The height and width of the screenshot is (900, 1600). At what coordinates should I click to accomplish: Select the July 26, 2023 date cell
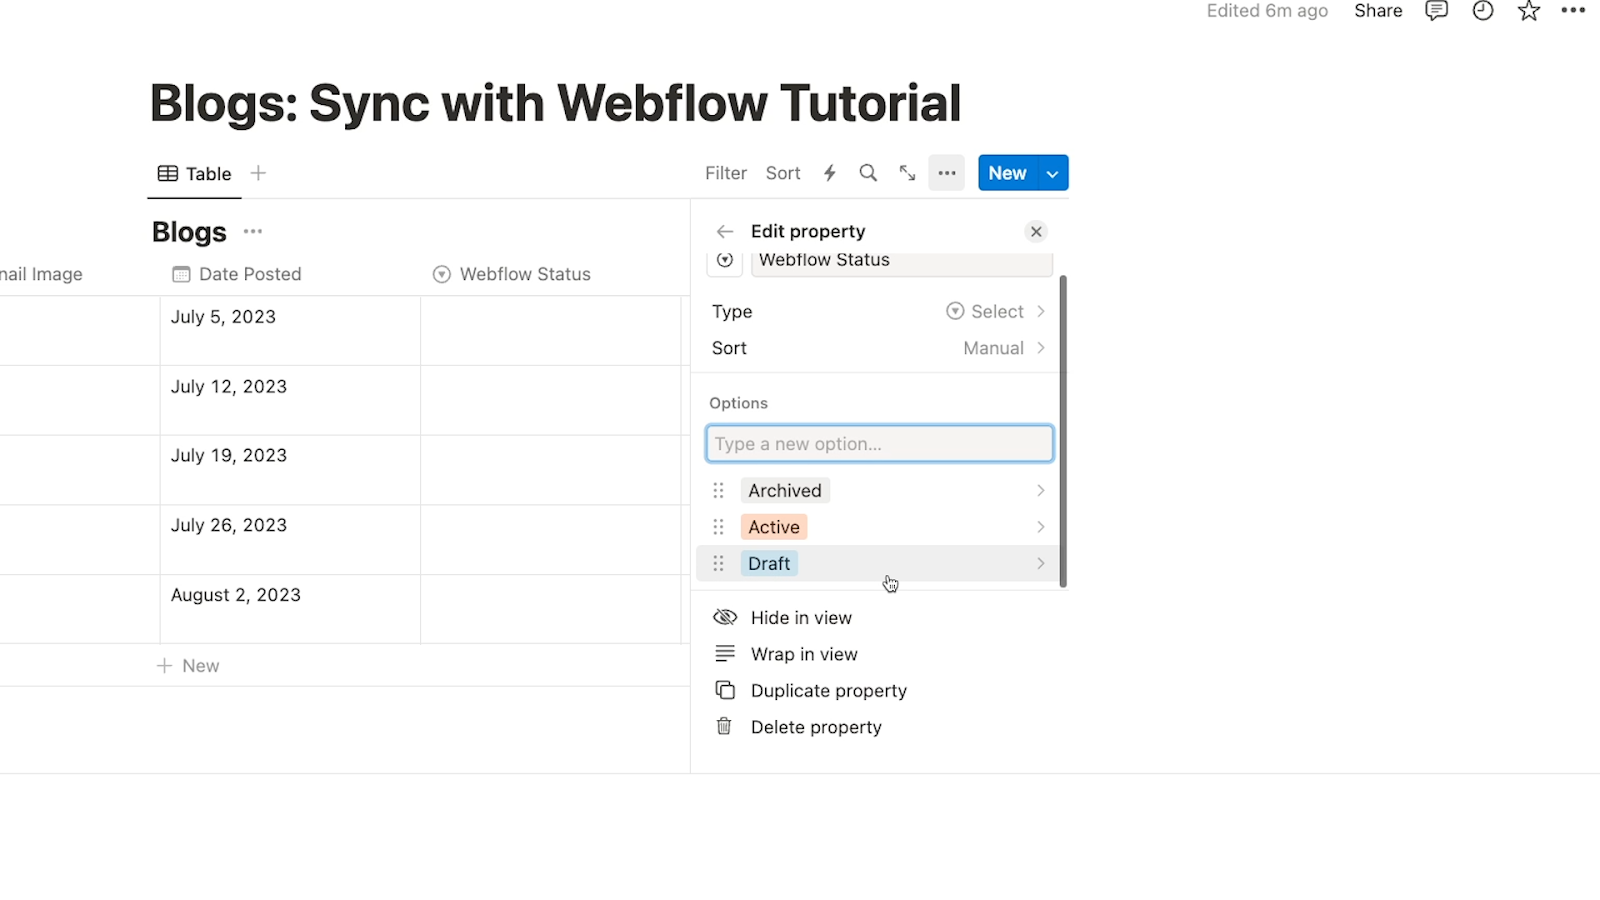point(290,540)
